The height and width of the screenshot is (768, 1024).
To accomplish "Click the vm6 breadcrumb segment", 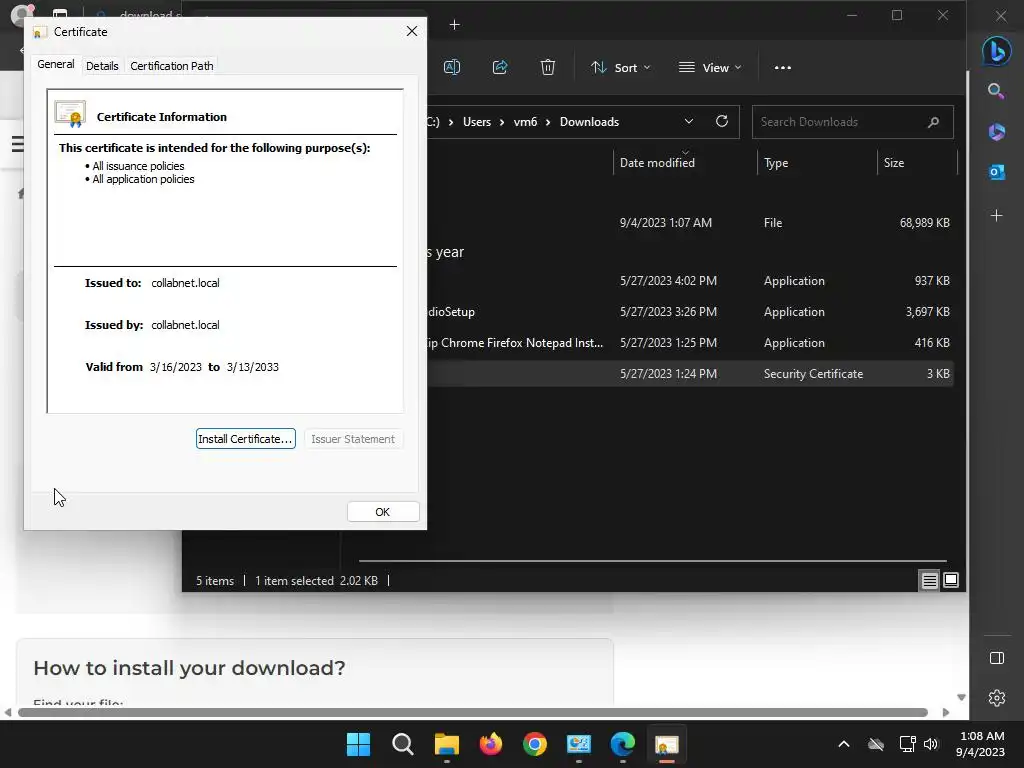I will [x=525, y=122].
